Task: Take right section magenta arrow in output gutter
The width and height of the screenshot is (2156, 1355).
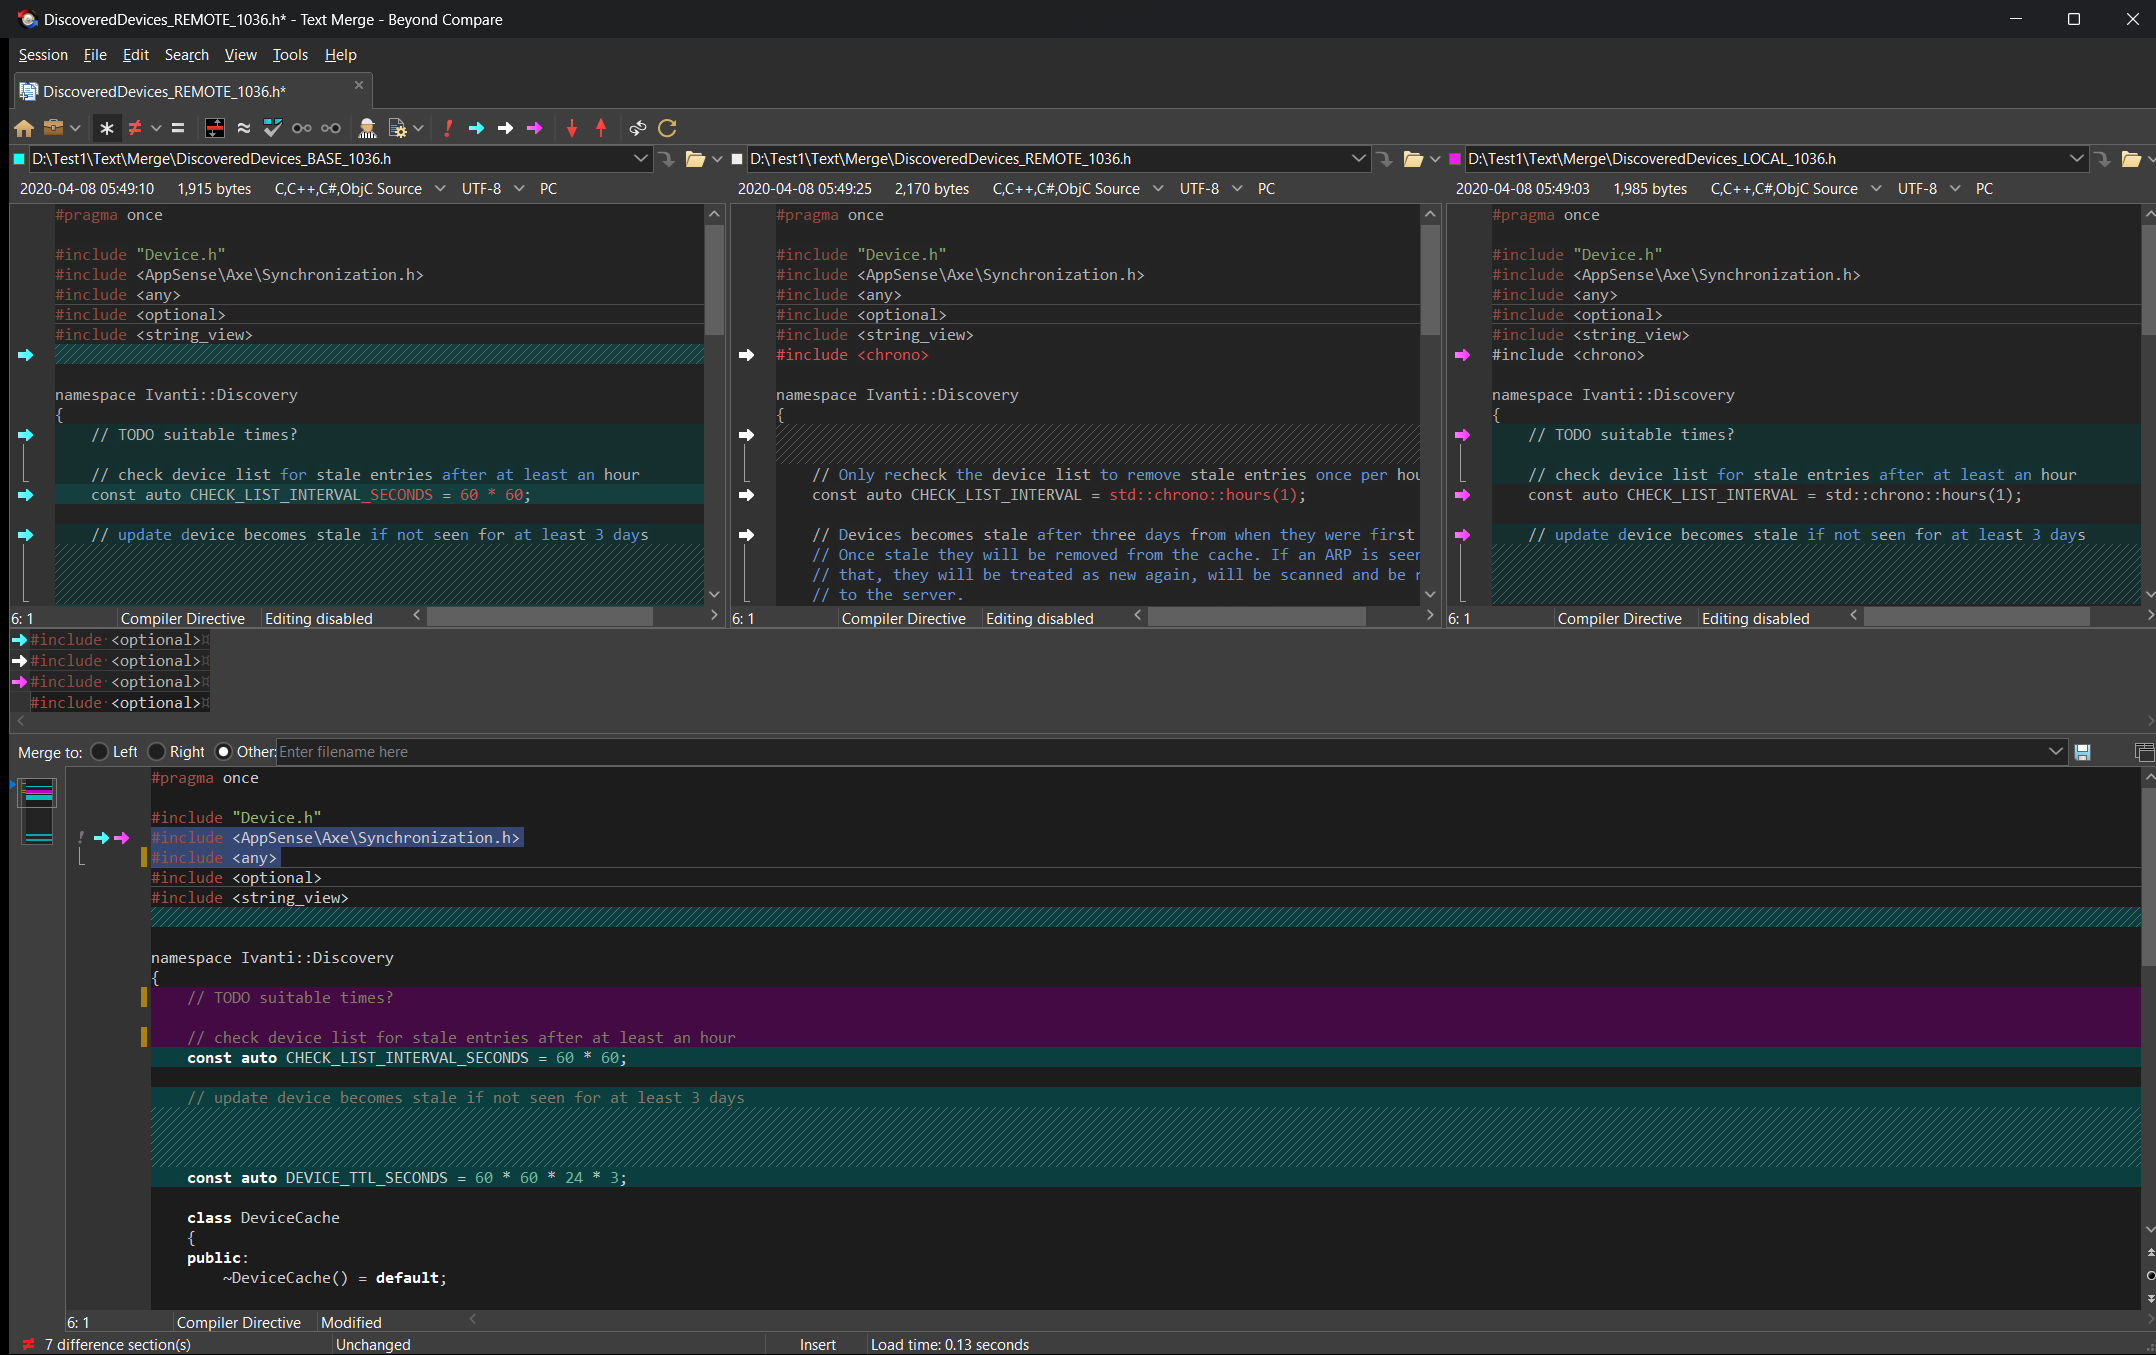Action: click(122, 838)
